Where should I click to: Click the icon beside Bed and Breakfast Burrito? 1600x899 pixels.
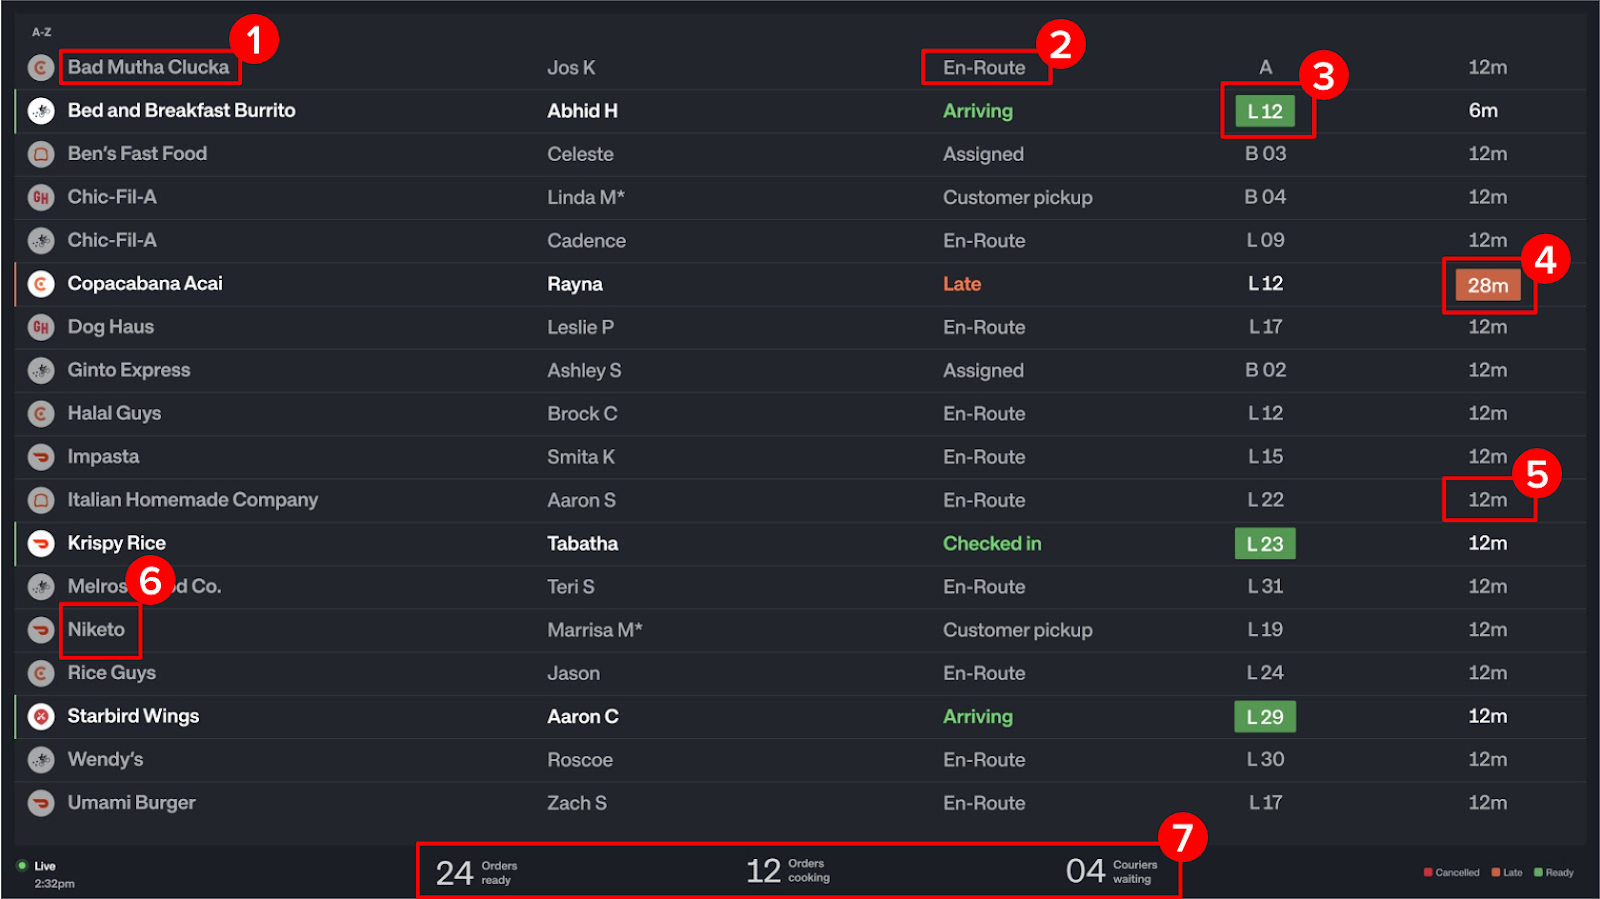click(41, 111)
